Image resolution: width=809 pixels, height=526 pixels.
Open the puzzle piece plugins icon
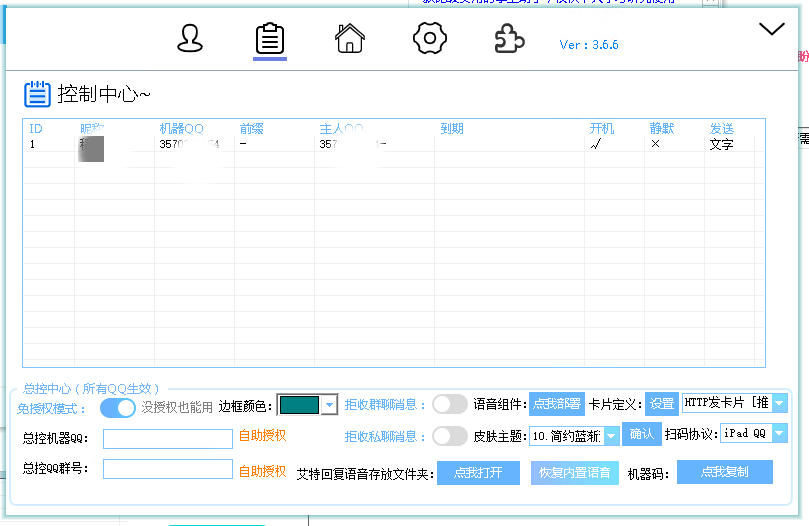[x=510, y=39]
